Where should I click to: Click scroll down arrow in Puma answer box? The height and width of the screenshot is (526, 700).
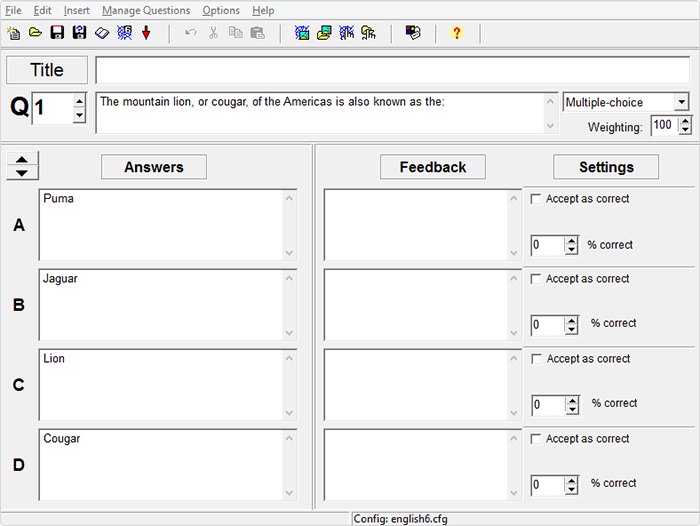point(289,253)
